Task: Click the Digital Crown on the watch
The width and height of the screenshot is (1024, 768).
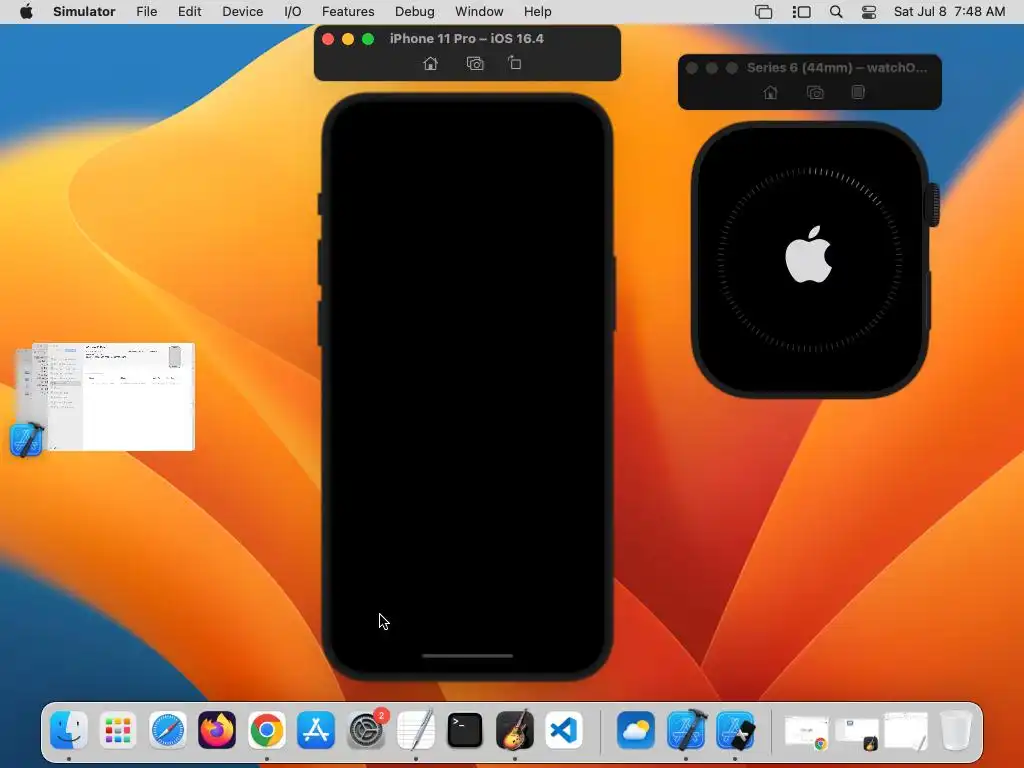Action: [x=933, y=205]
